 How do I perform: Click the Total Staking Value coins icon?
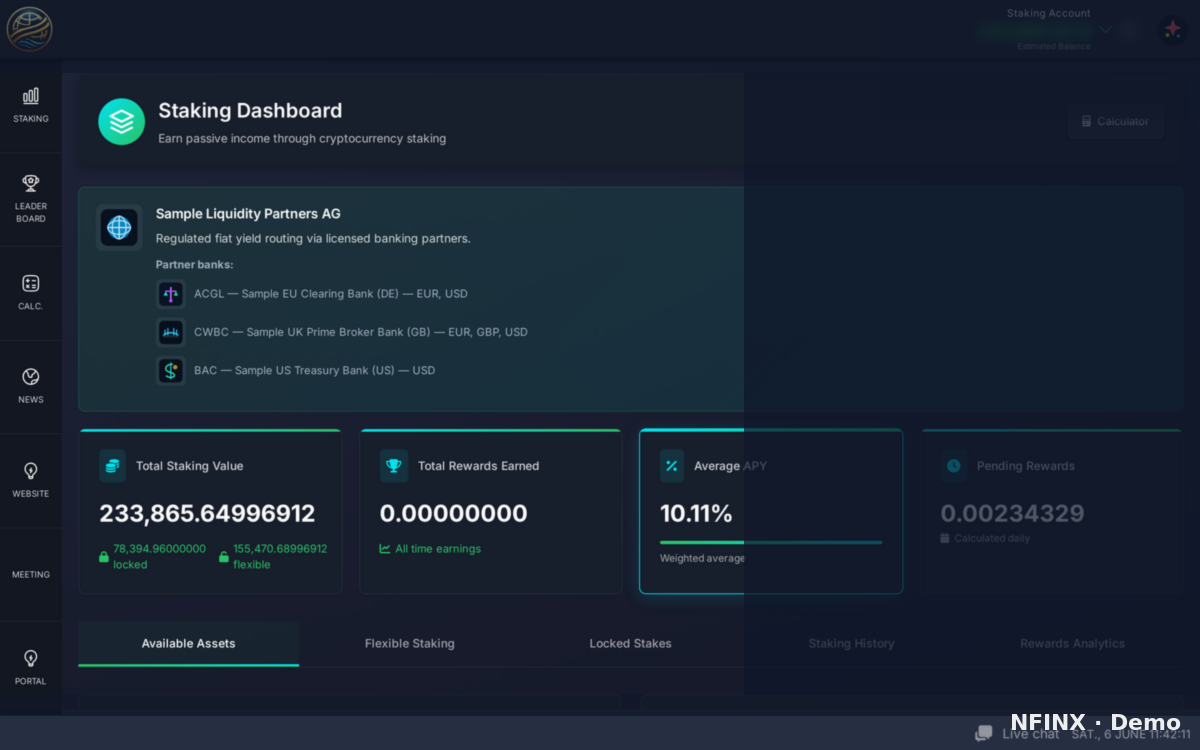tap(113, 466)
